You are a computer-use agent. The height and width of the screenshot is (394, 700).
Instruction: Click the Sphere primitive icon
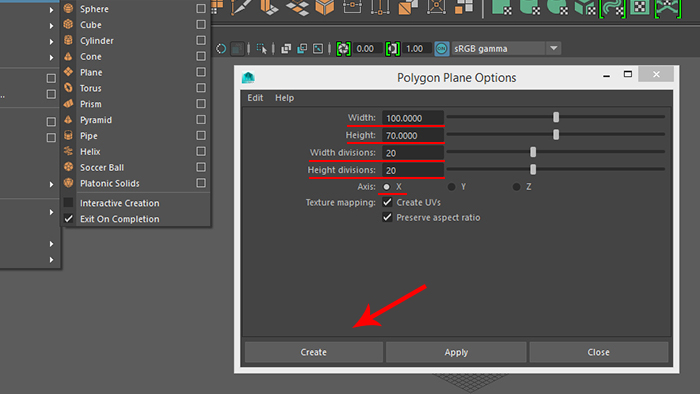[68, 8]
